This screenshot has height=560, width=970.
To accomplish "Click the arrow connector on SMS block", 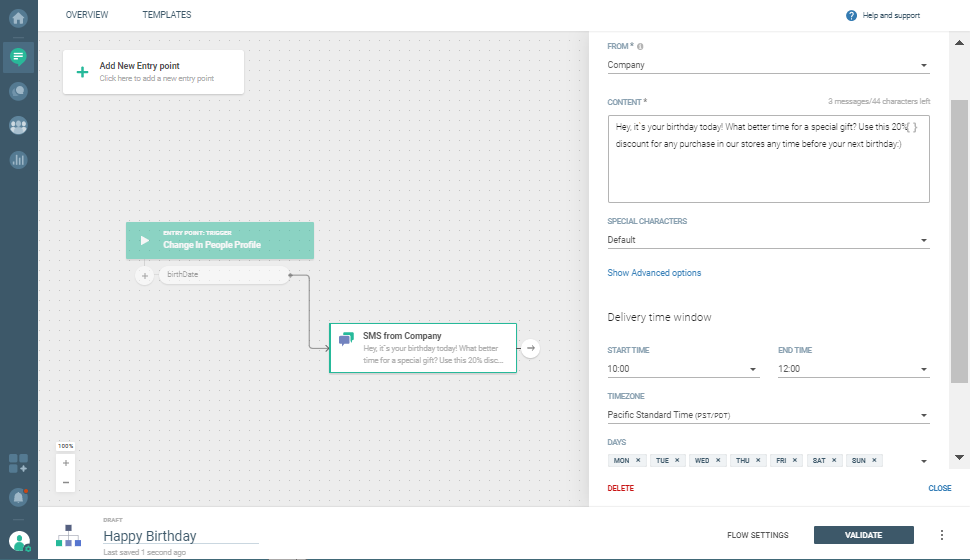I will point(531,348).
